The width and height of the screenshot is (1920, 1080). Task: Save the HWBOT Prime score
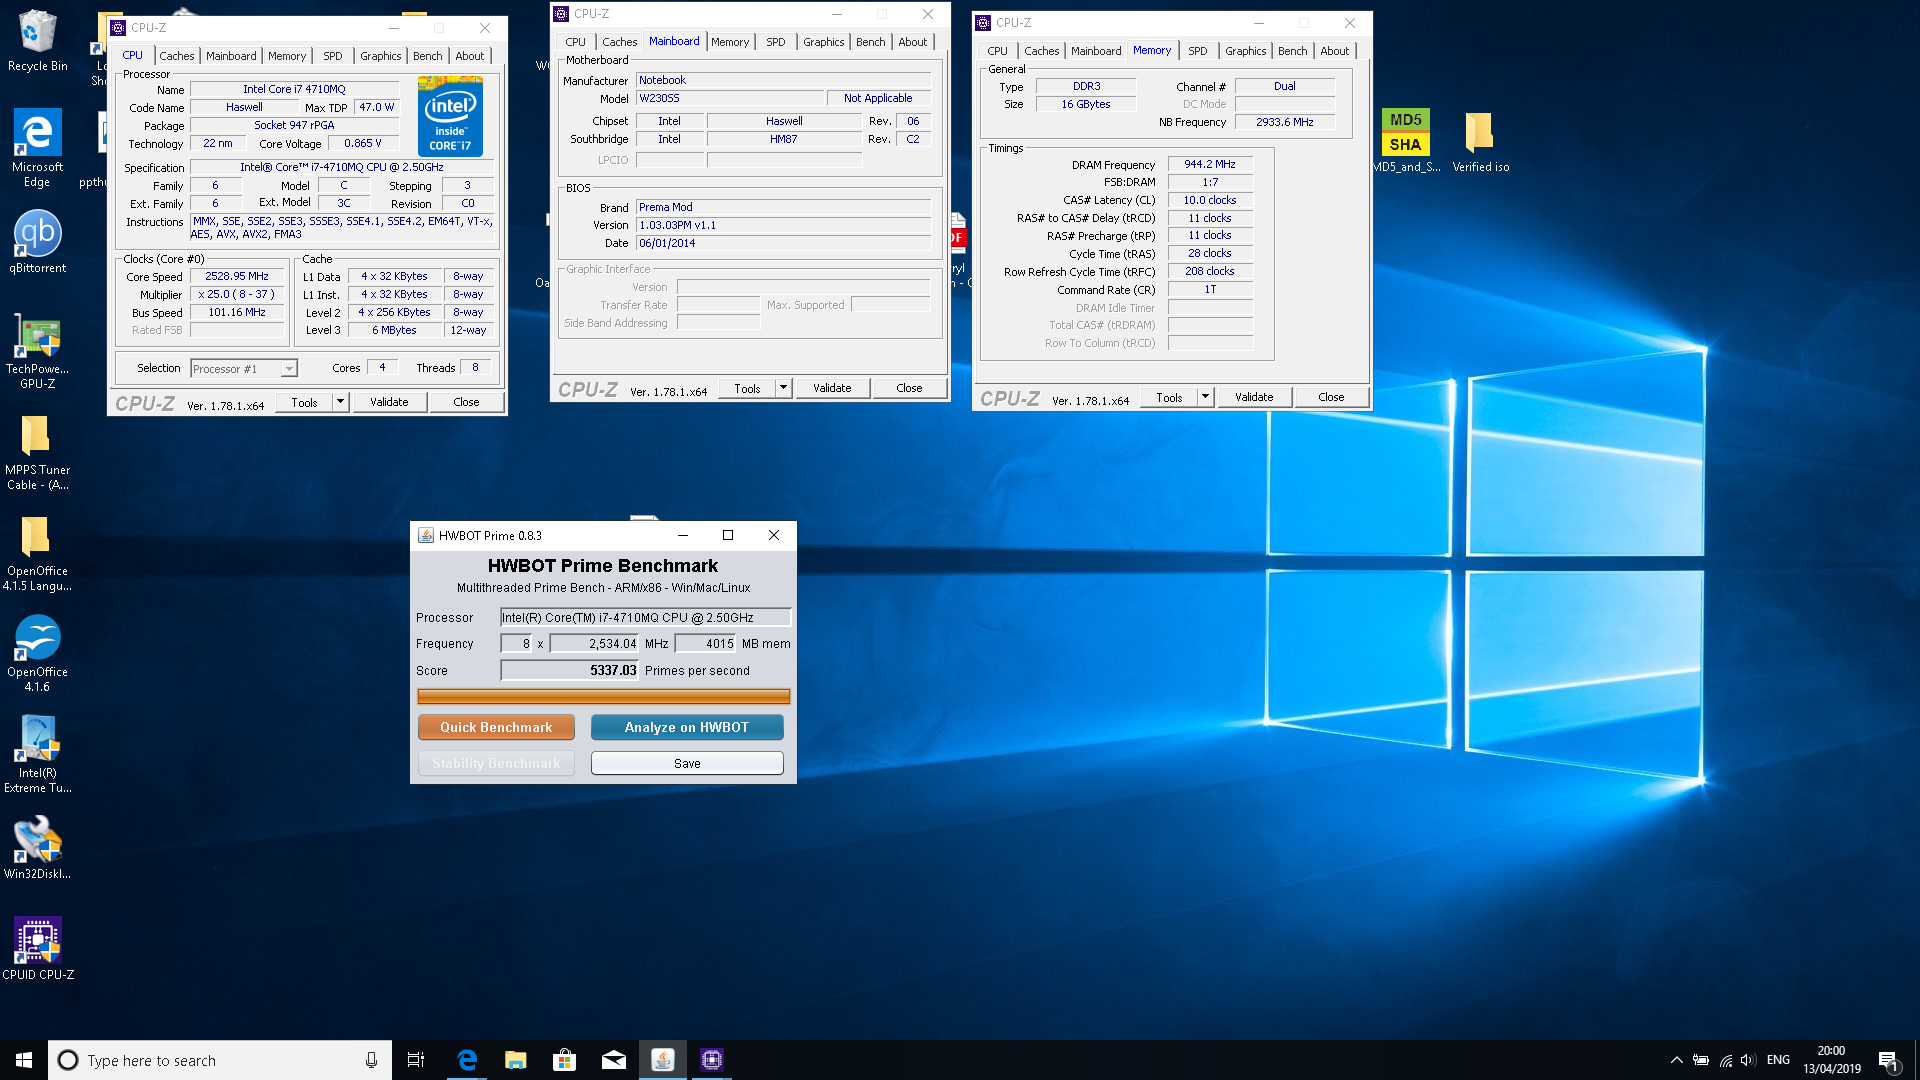coord(687,763)
